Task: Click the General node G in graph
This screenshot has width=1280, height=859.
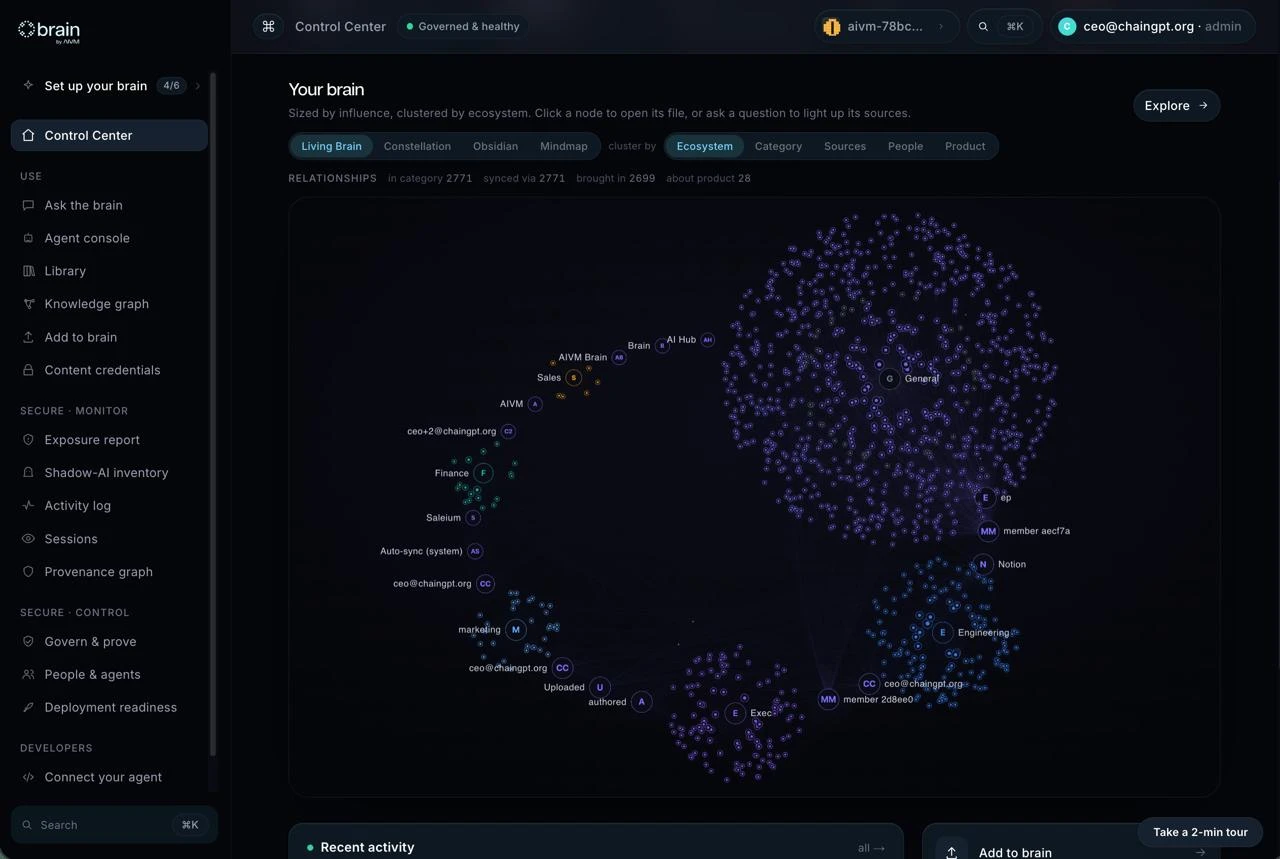Action: (890, 379)
